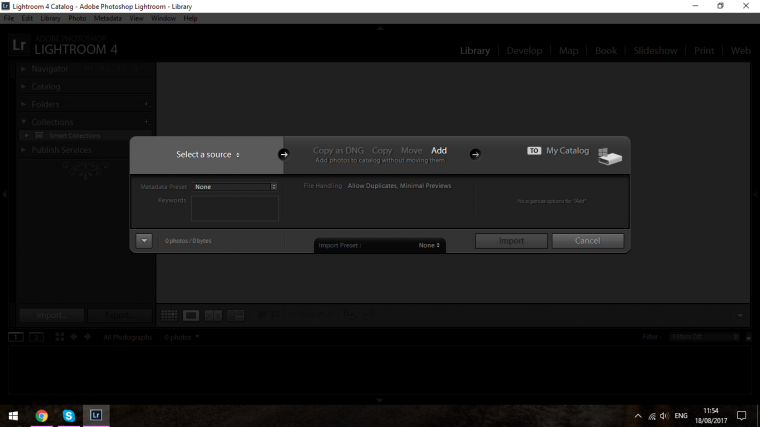This screenshot has width=760, height=427.
Task: Open the Metadata menu
Action: pos(108,18)
